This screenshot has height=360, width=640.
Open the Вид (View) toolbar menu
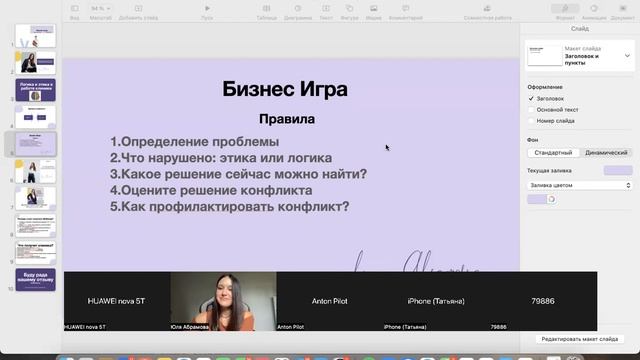75,9
